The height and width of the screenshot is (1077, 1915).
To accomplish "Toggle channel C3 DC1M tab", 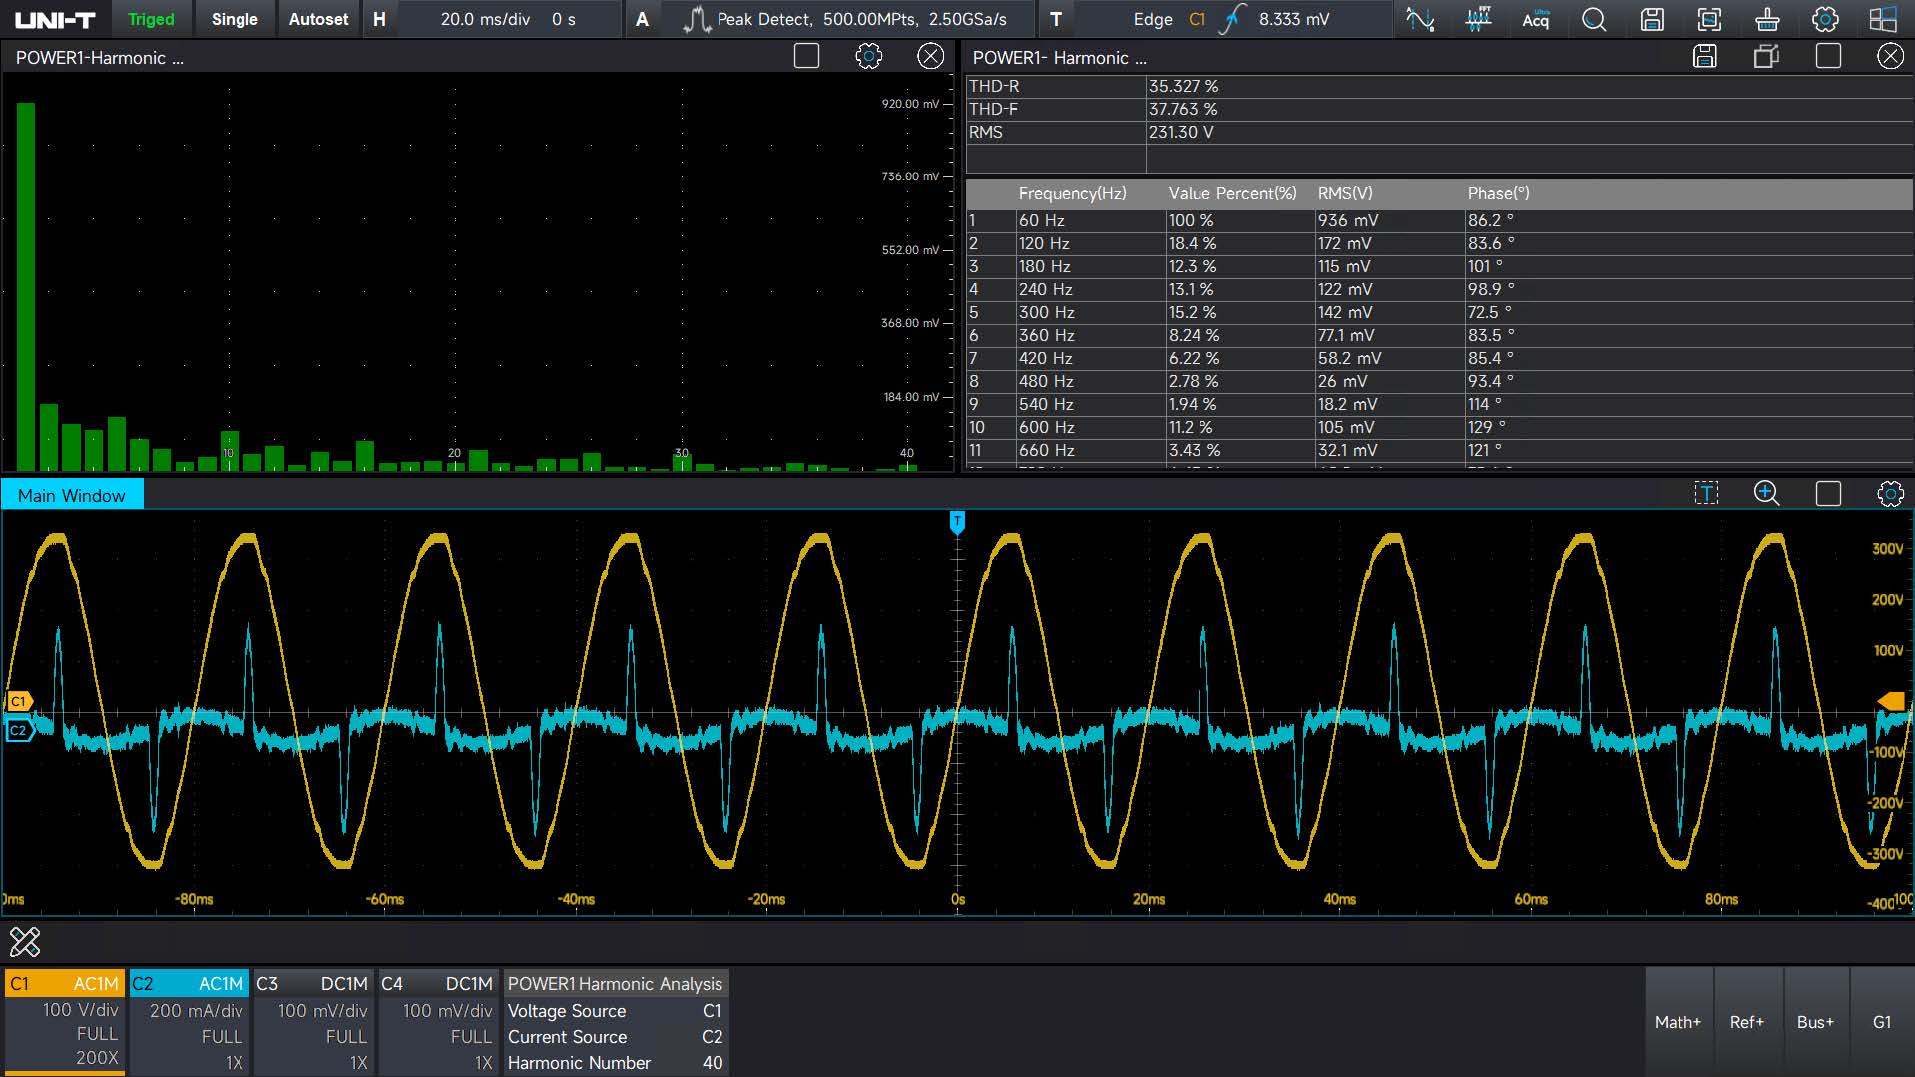I will (x=314, y=983).
